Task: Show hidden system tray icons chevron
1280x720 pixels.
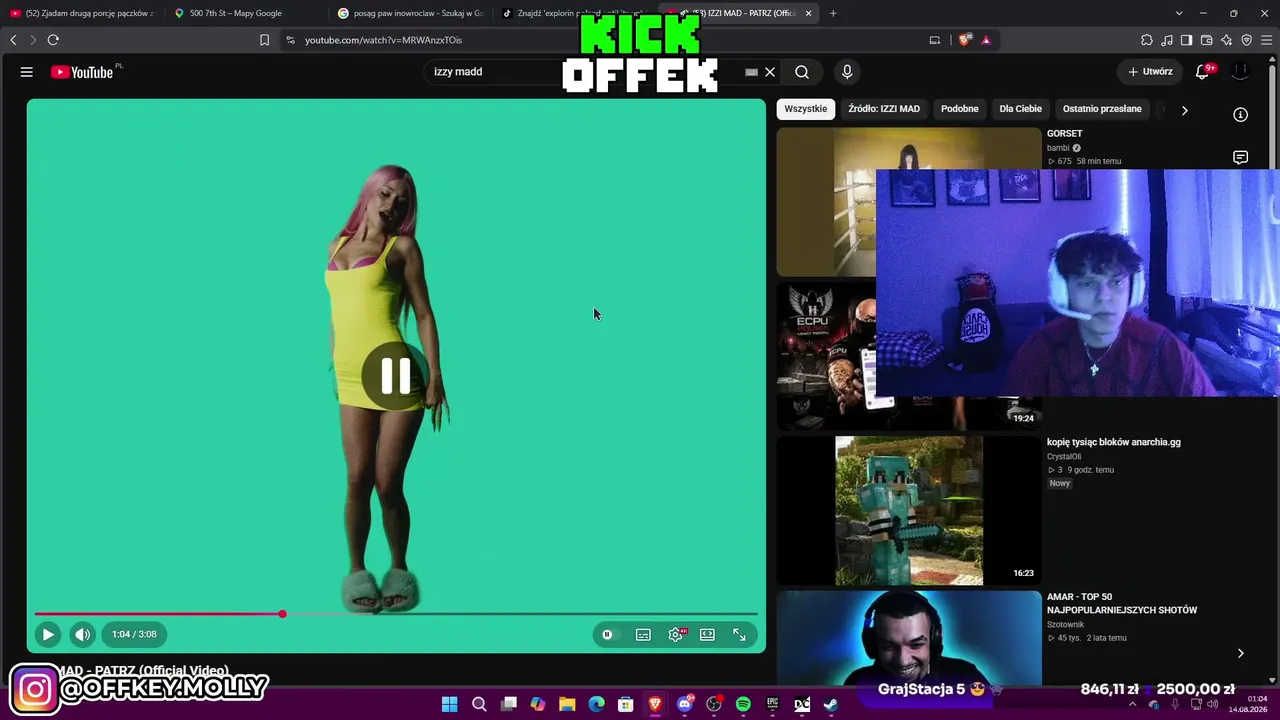Action: [1133, 704]
